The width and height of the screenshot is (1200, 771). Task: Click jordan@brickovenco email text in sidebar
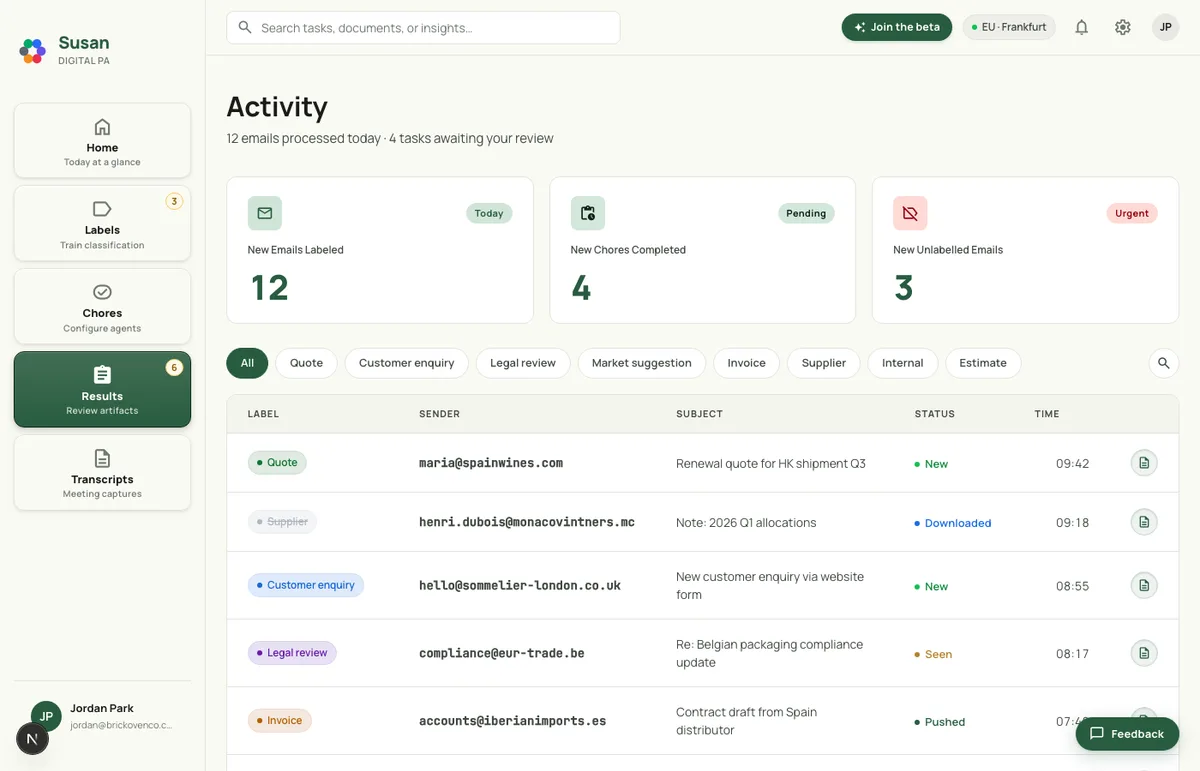[121, 725]
